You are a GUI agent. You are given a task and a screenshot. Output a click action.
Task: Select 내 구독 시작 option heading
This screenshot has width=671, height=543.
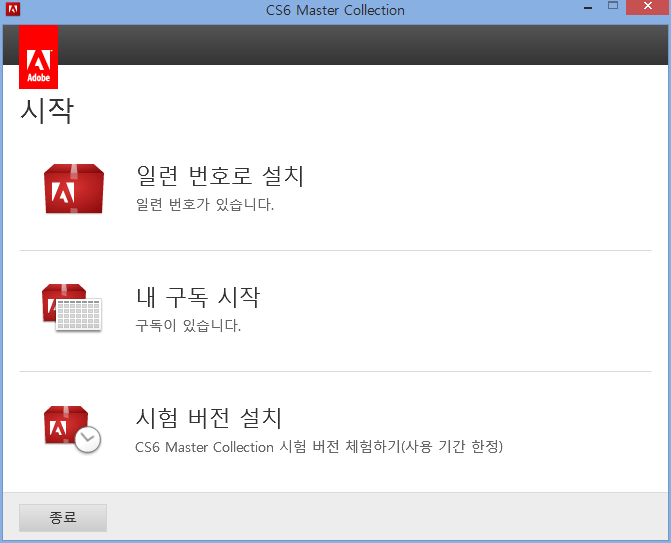pos(198,297)
